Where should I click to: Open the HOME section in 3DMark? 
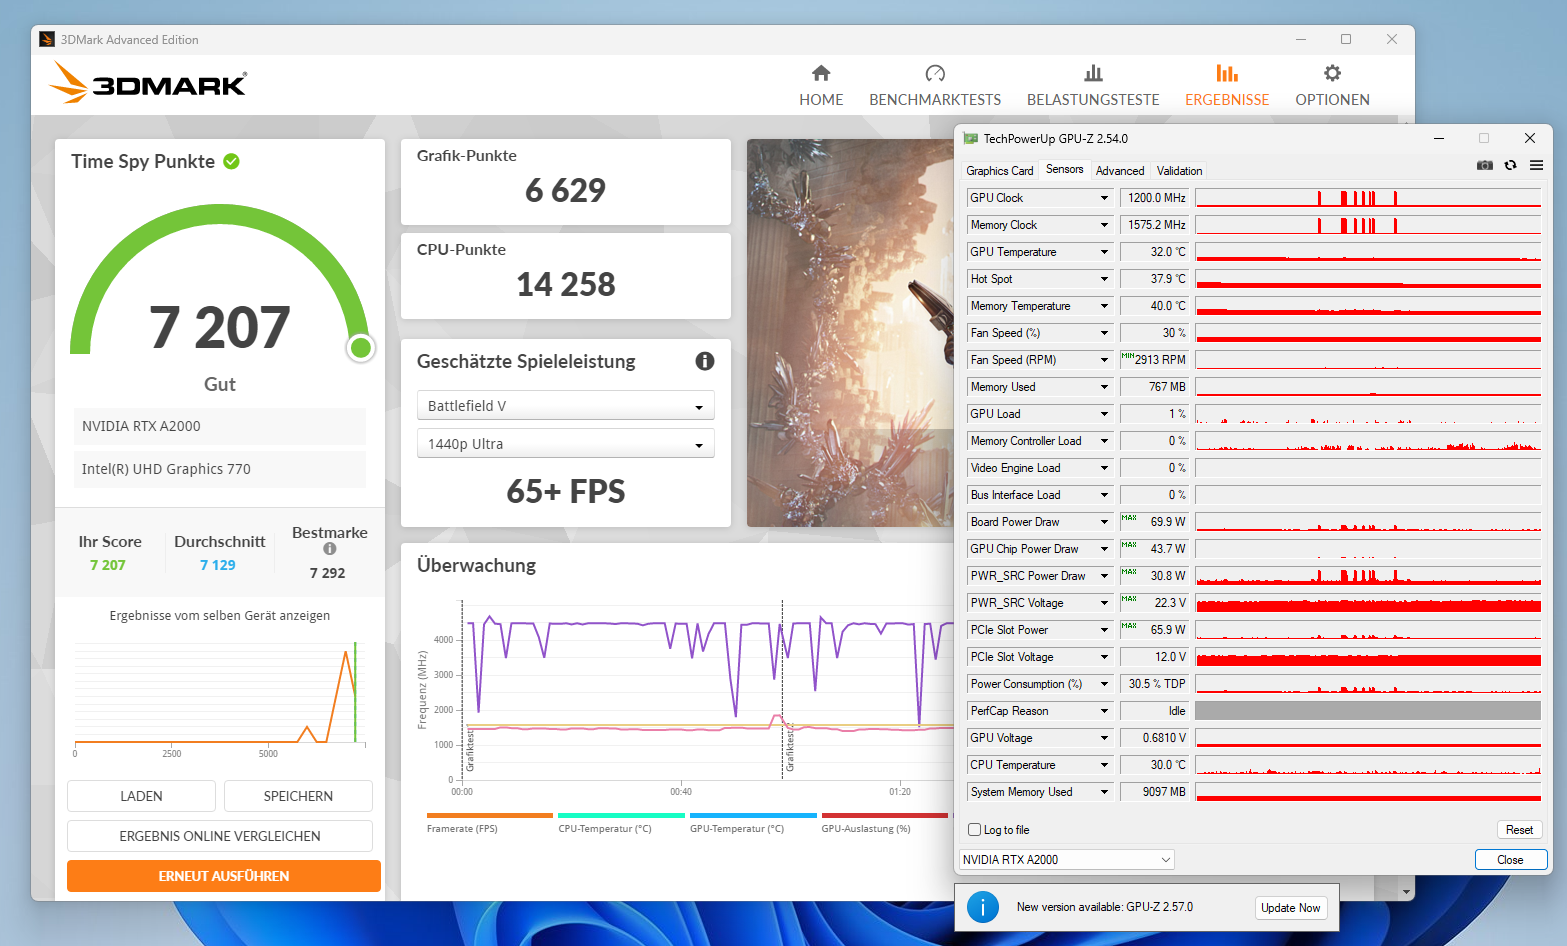point(821,86)
